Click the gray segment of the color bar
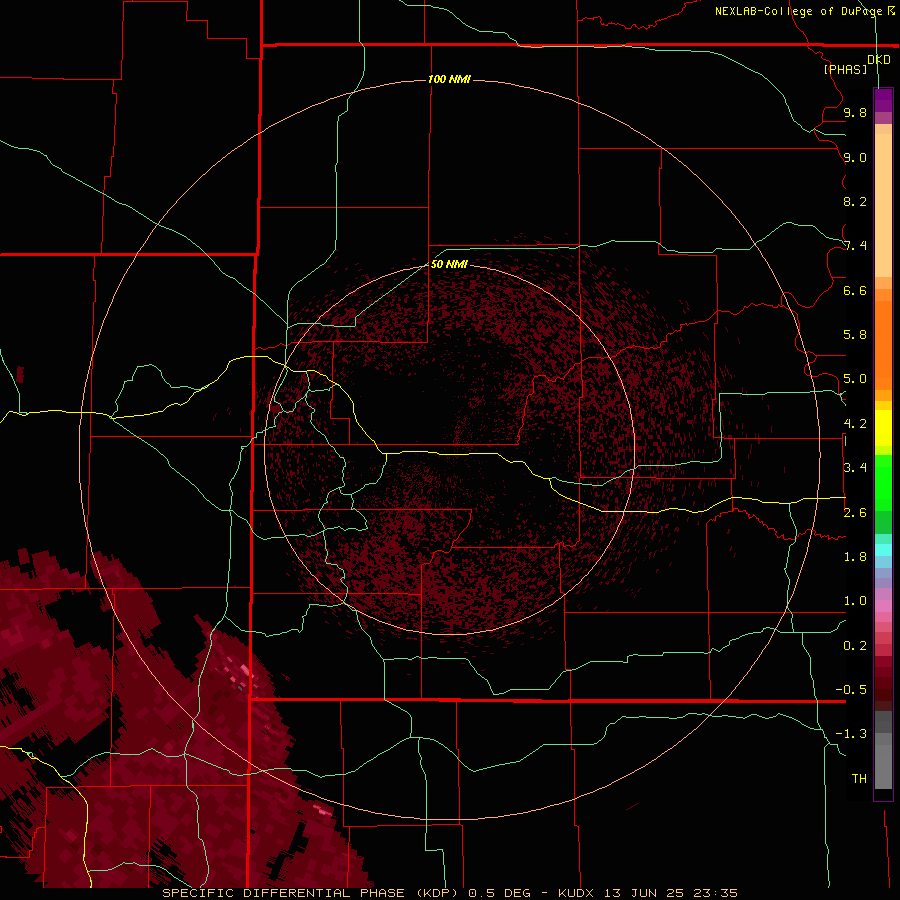 pos(883,752)
